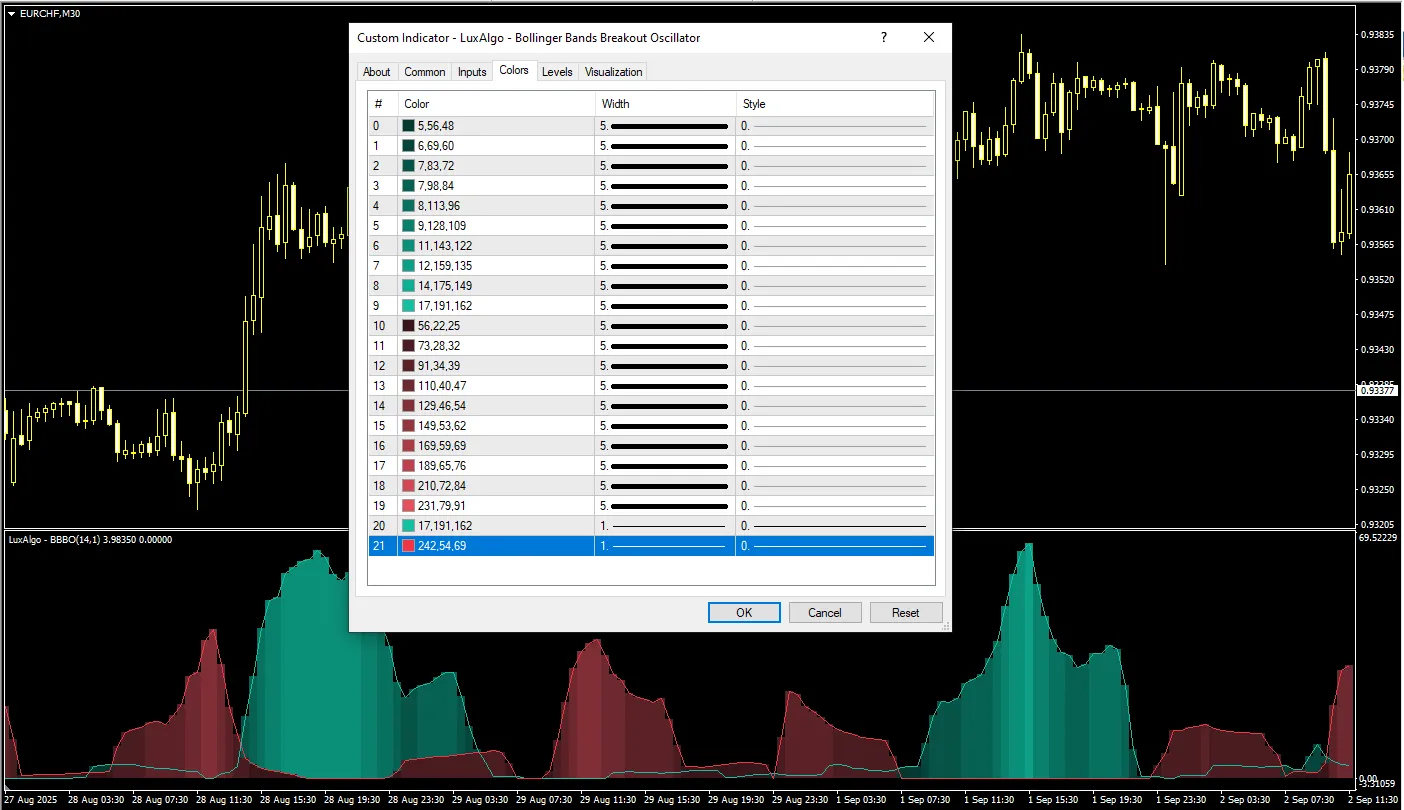Viewport: 1404px width, 810px height.
Task: Switch to the Inputs tab
Action: pyautogui.click(x=471, y=71)
